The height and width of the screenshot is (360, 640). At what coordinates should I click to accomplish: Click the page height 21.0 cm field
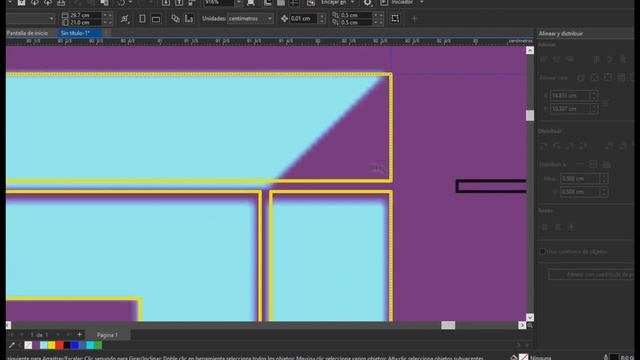(x=86, y=22)
